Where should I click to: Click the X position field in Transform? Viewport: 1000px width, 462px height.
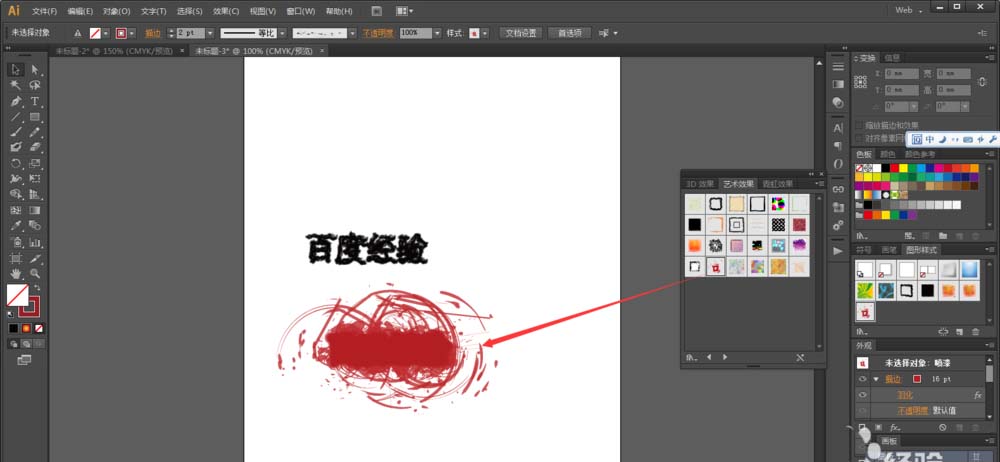[x=902, y=74]
